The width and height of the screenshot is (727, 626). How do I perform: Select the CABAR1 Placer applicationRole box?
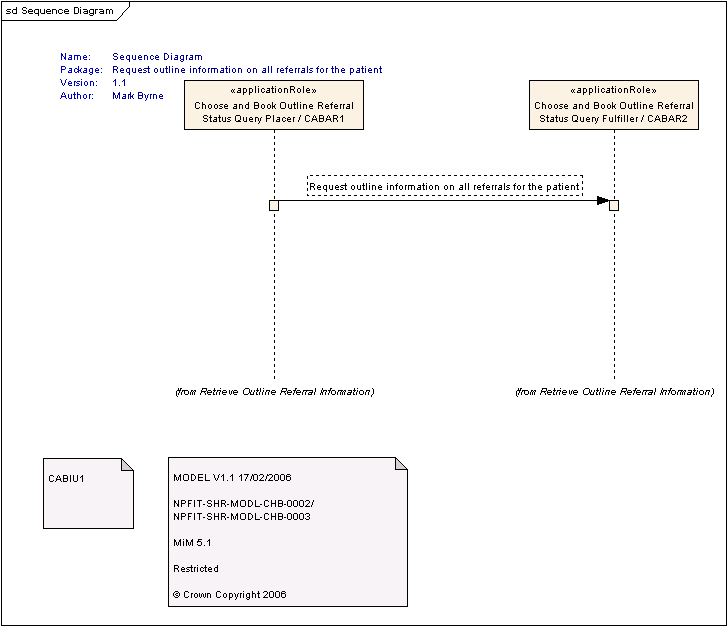(274, 105)
